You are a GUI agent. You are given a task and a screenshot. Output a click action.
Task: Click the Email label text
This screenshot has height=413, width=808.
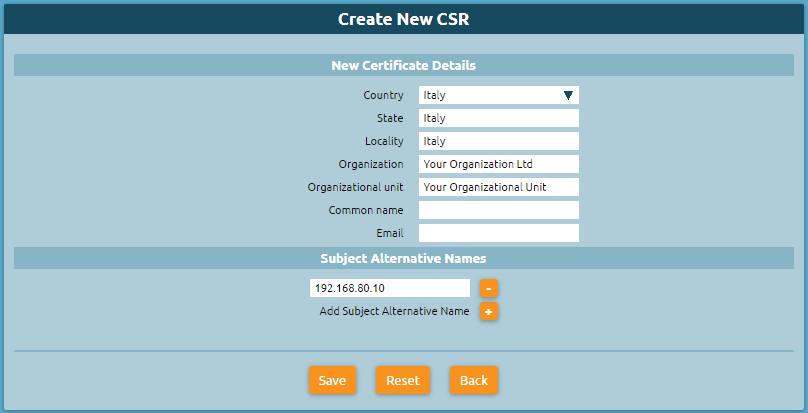(x=390, y=233)
